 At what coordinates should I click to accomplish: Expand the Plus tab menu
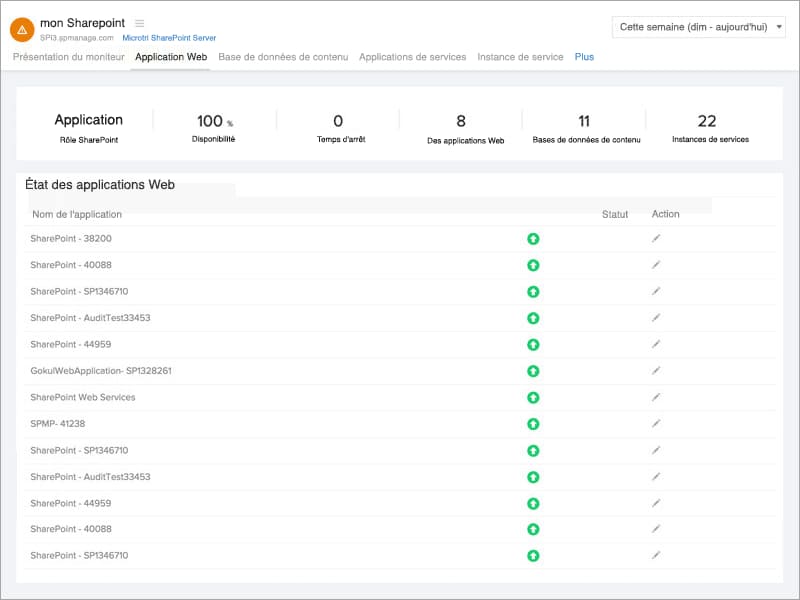coord(584,57)
